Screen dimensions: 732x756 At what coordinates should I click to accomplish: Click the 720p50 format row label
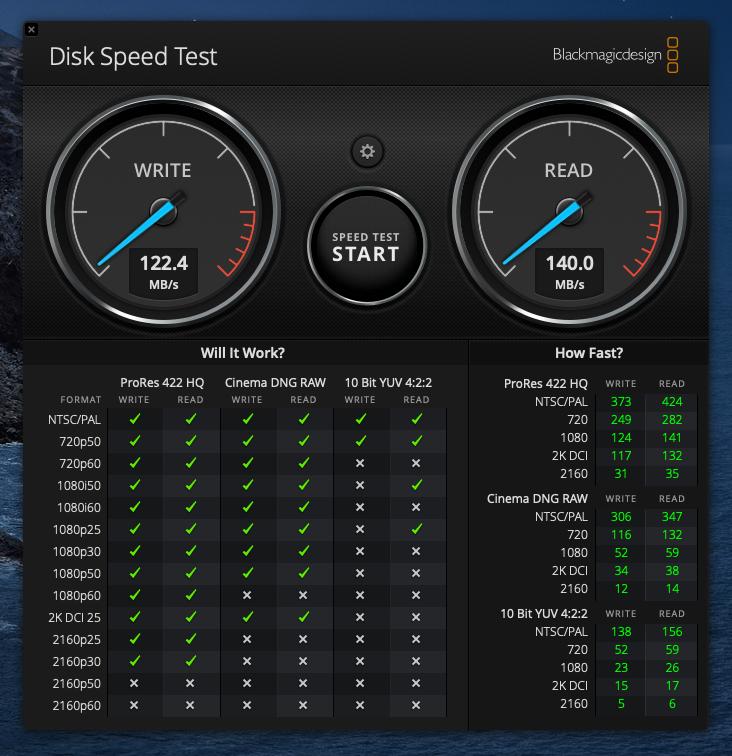click(80, 442)
